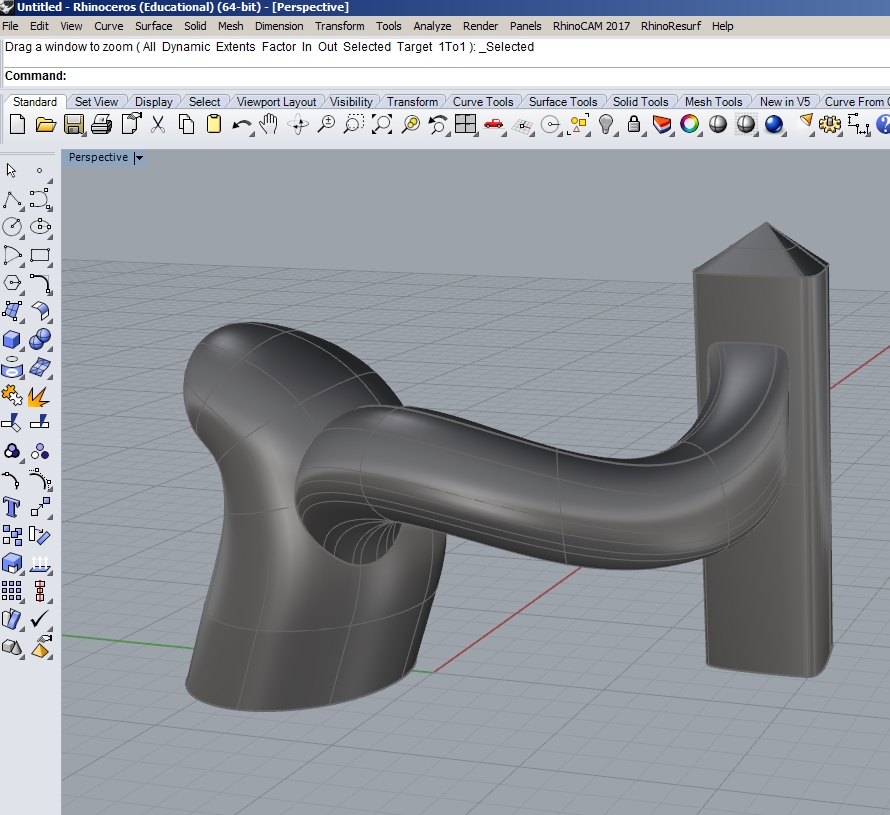Activate the Pan hand tool
890x815 pixels.
(x=268, y=124)
